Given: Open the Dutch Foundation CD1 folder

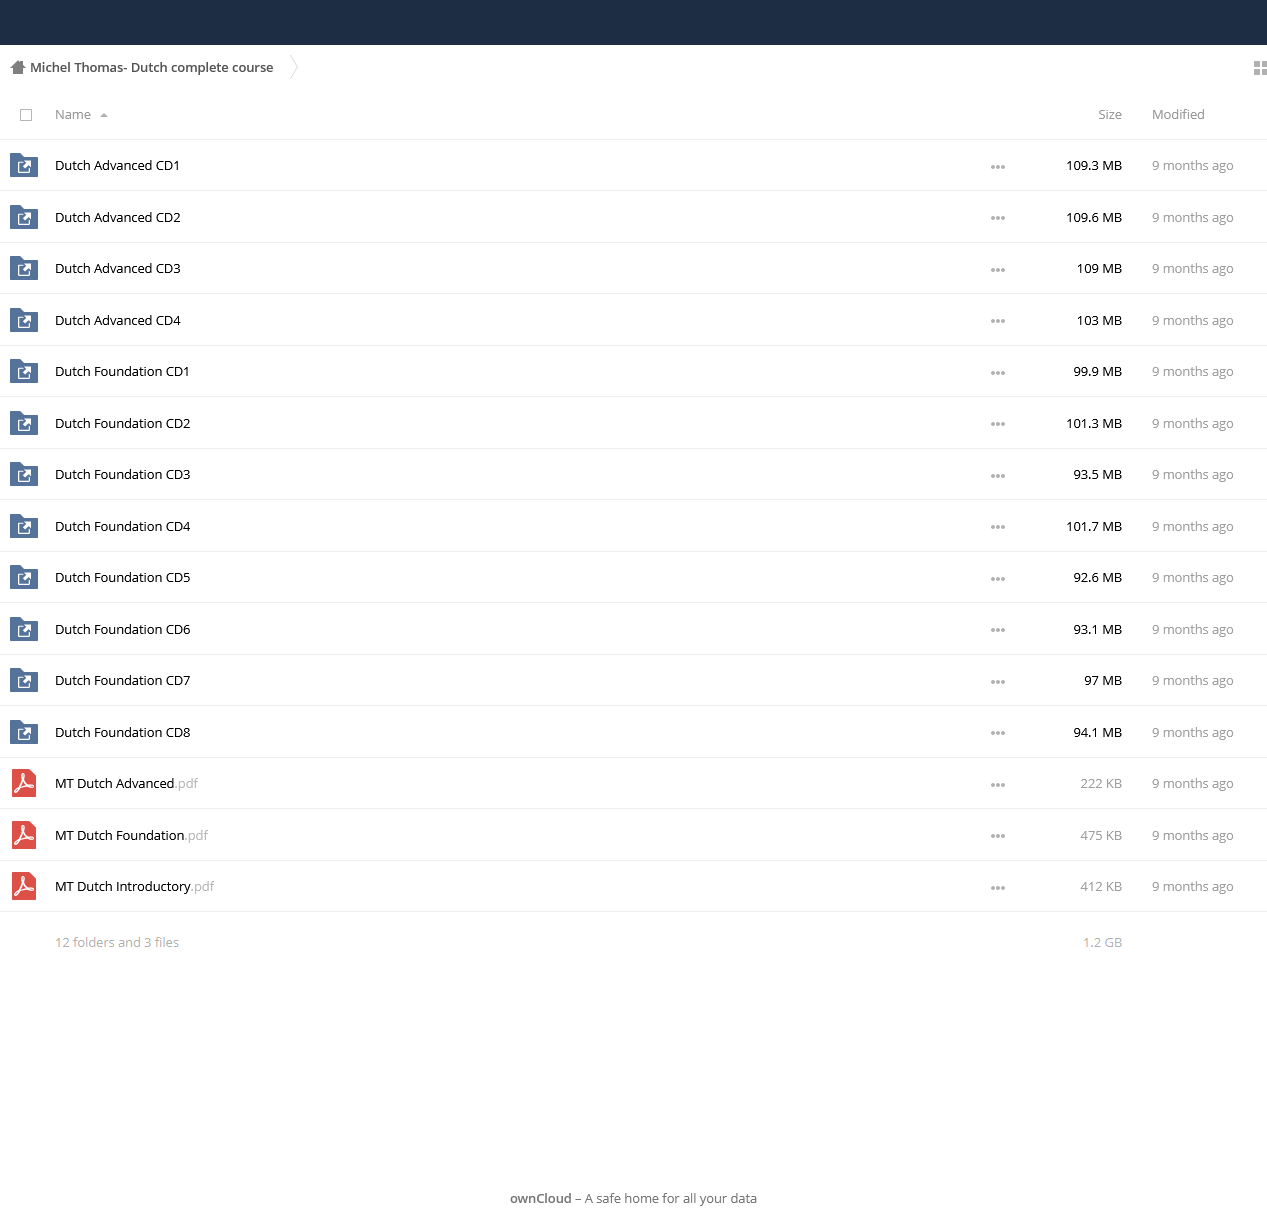Looking at the screenshot, I should pyautogui.click(x=122, y=372).
